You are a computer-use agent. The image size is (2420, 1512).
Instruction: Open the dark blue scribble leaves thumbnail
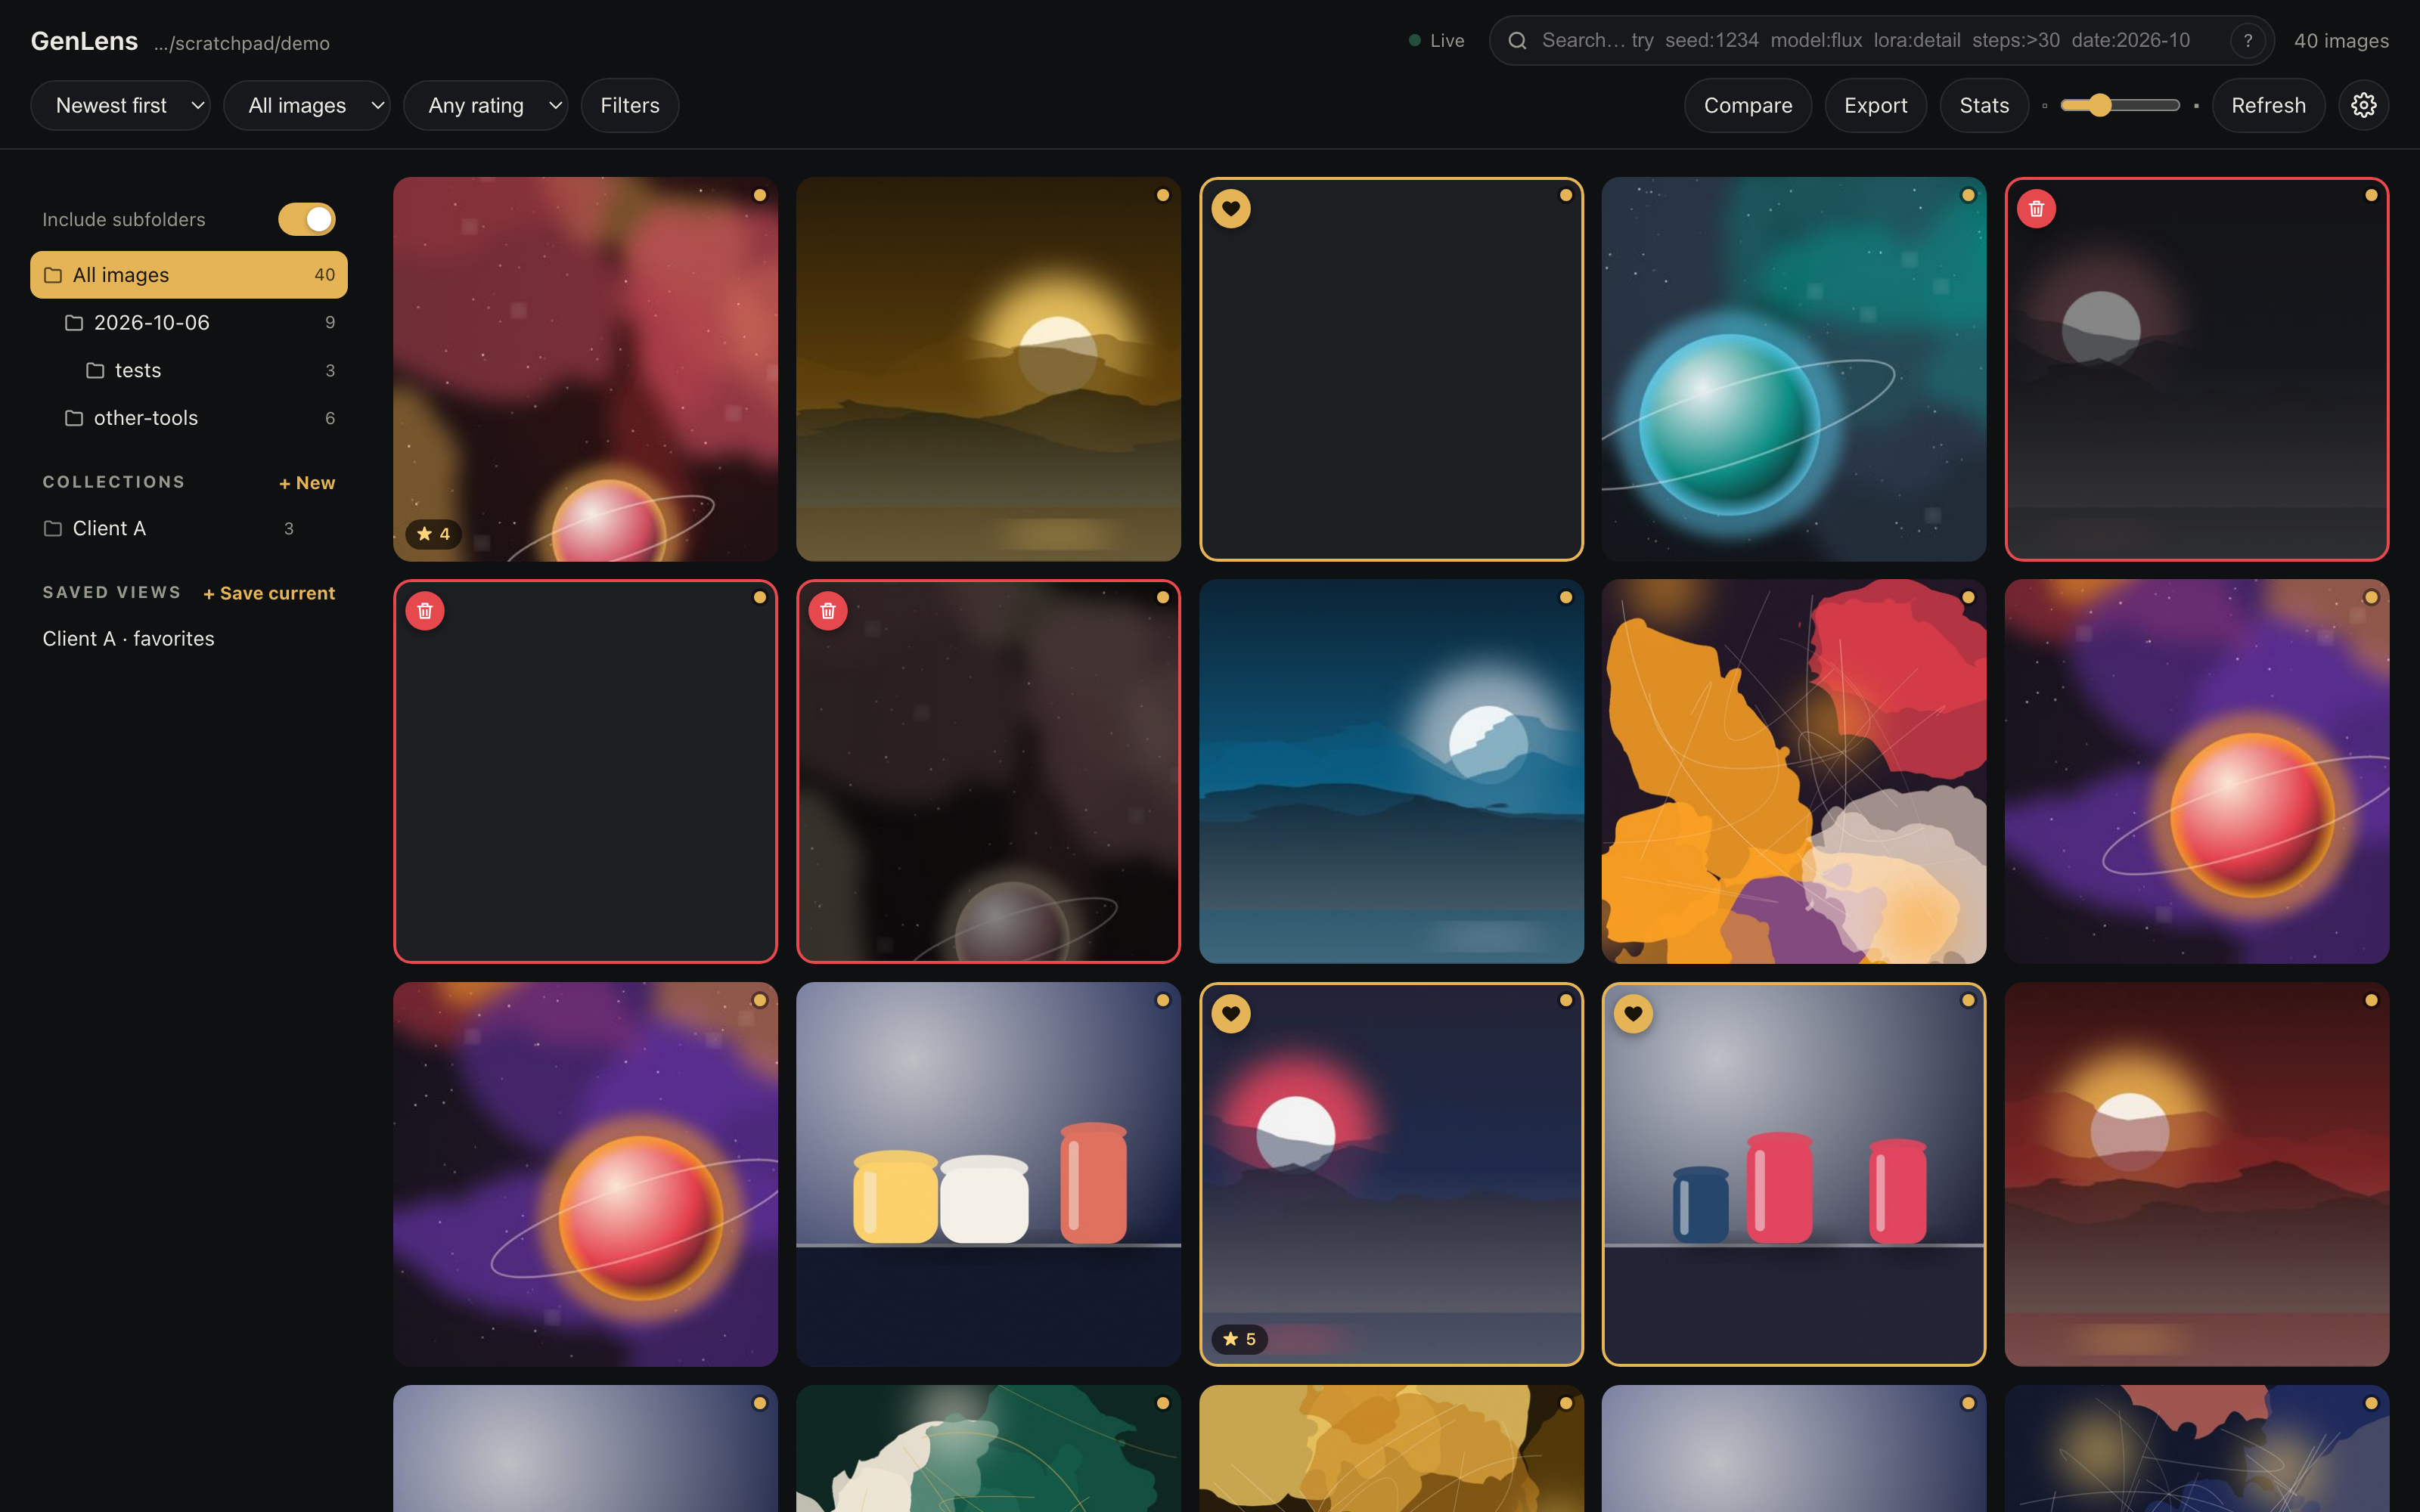[x=2197, y=1448]
